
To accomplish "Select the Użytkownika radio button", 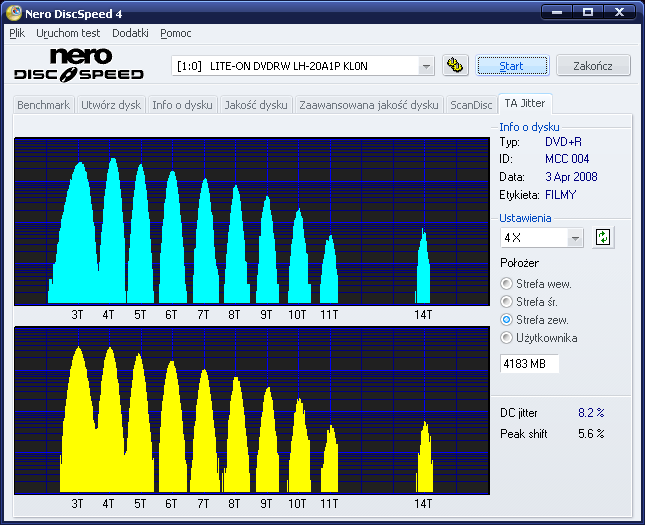I will (x=506, y=338).
